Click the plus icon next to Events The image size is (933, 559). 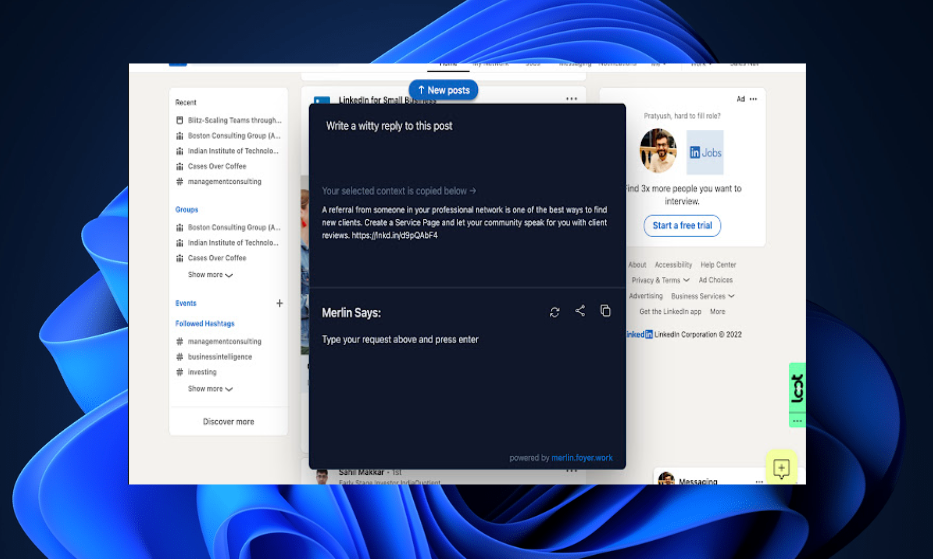coord(280,303)
